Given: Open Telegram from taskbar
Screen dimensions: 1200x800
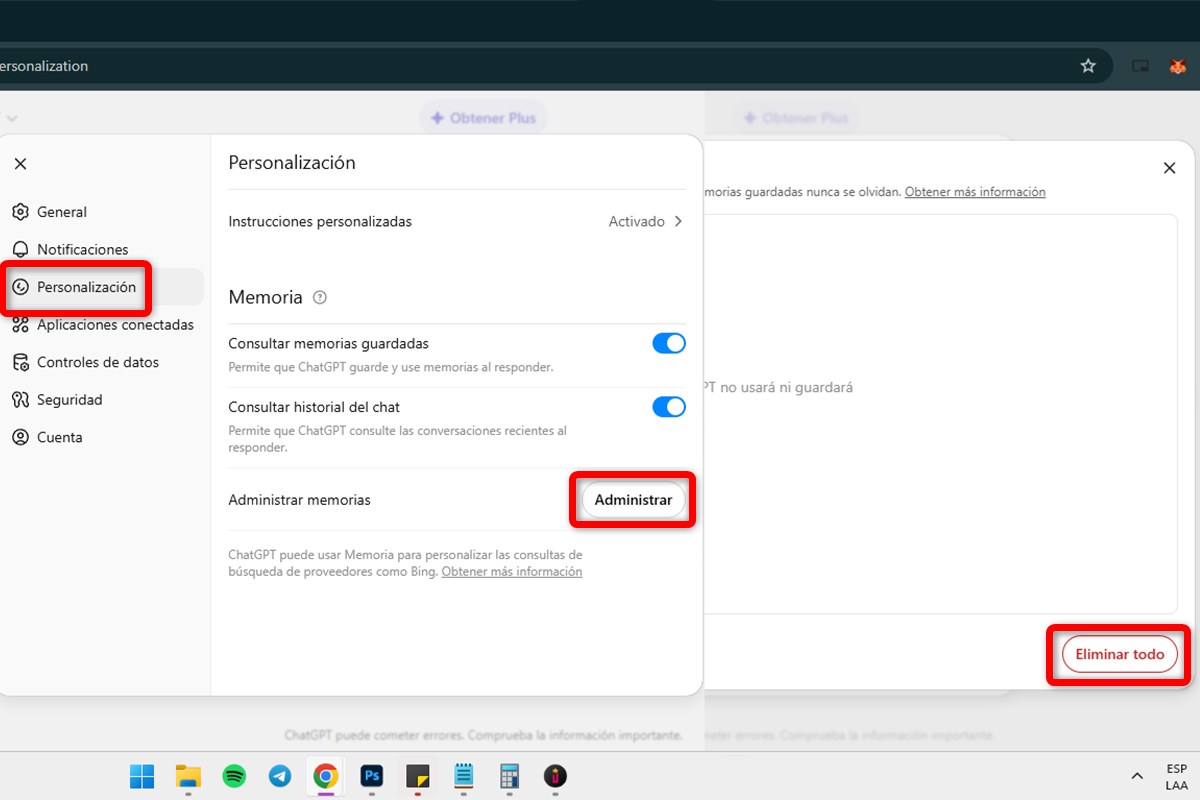Looking at the screenshot, I should coord(280,776).
